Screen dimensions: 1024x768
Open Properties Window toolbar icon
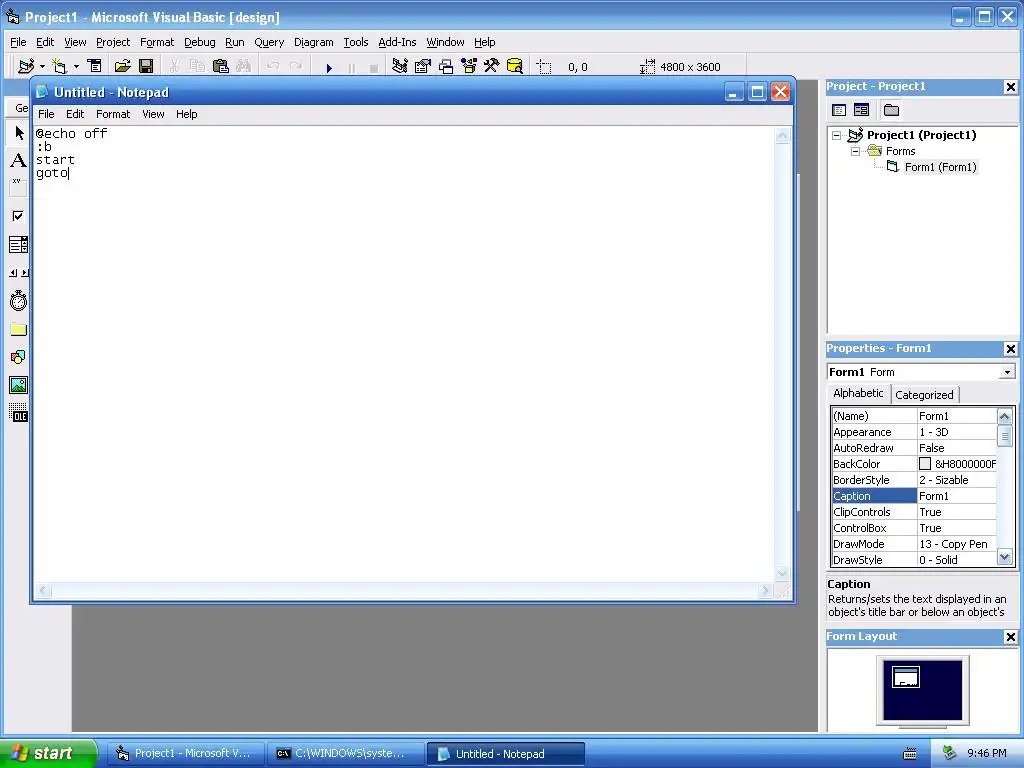[x=423, y=67]
